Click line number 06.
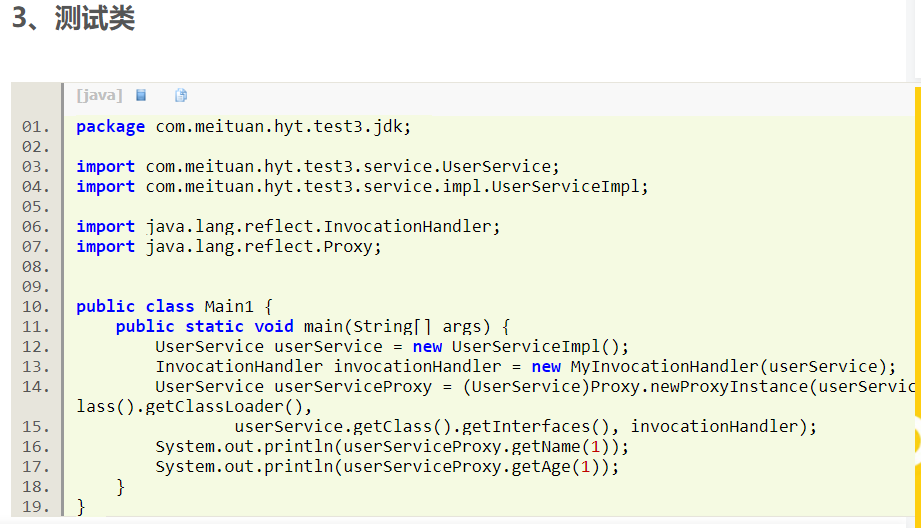 tap(36, 227)
